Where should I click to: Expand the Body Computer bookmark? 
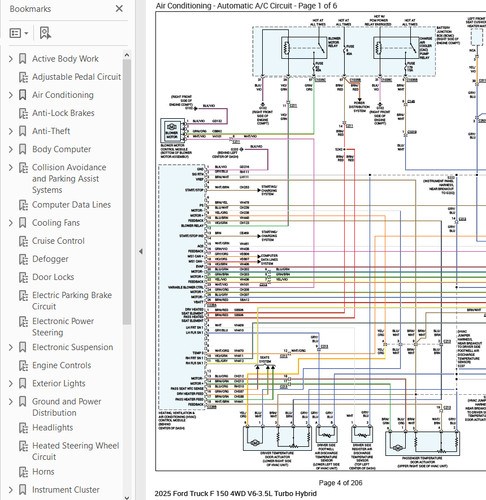tap(11, 149)
